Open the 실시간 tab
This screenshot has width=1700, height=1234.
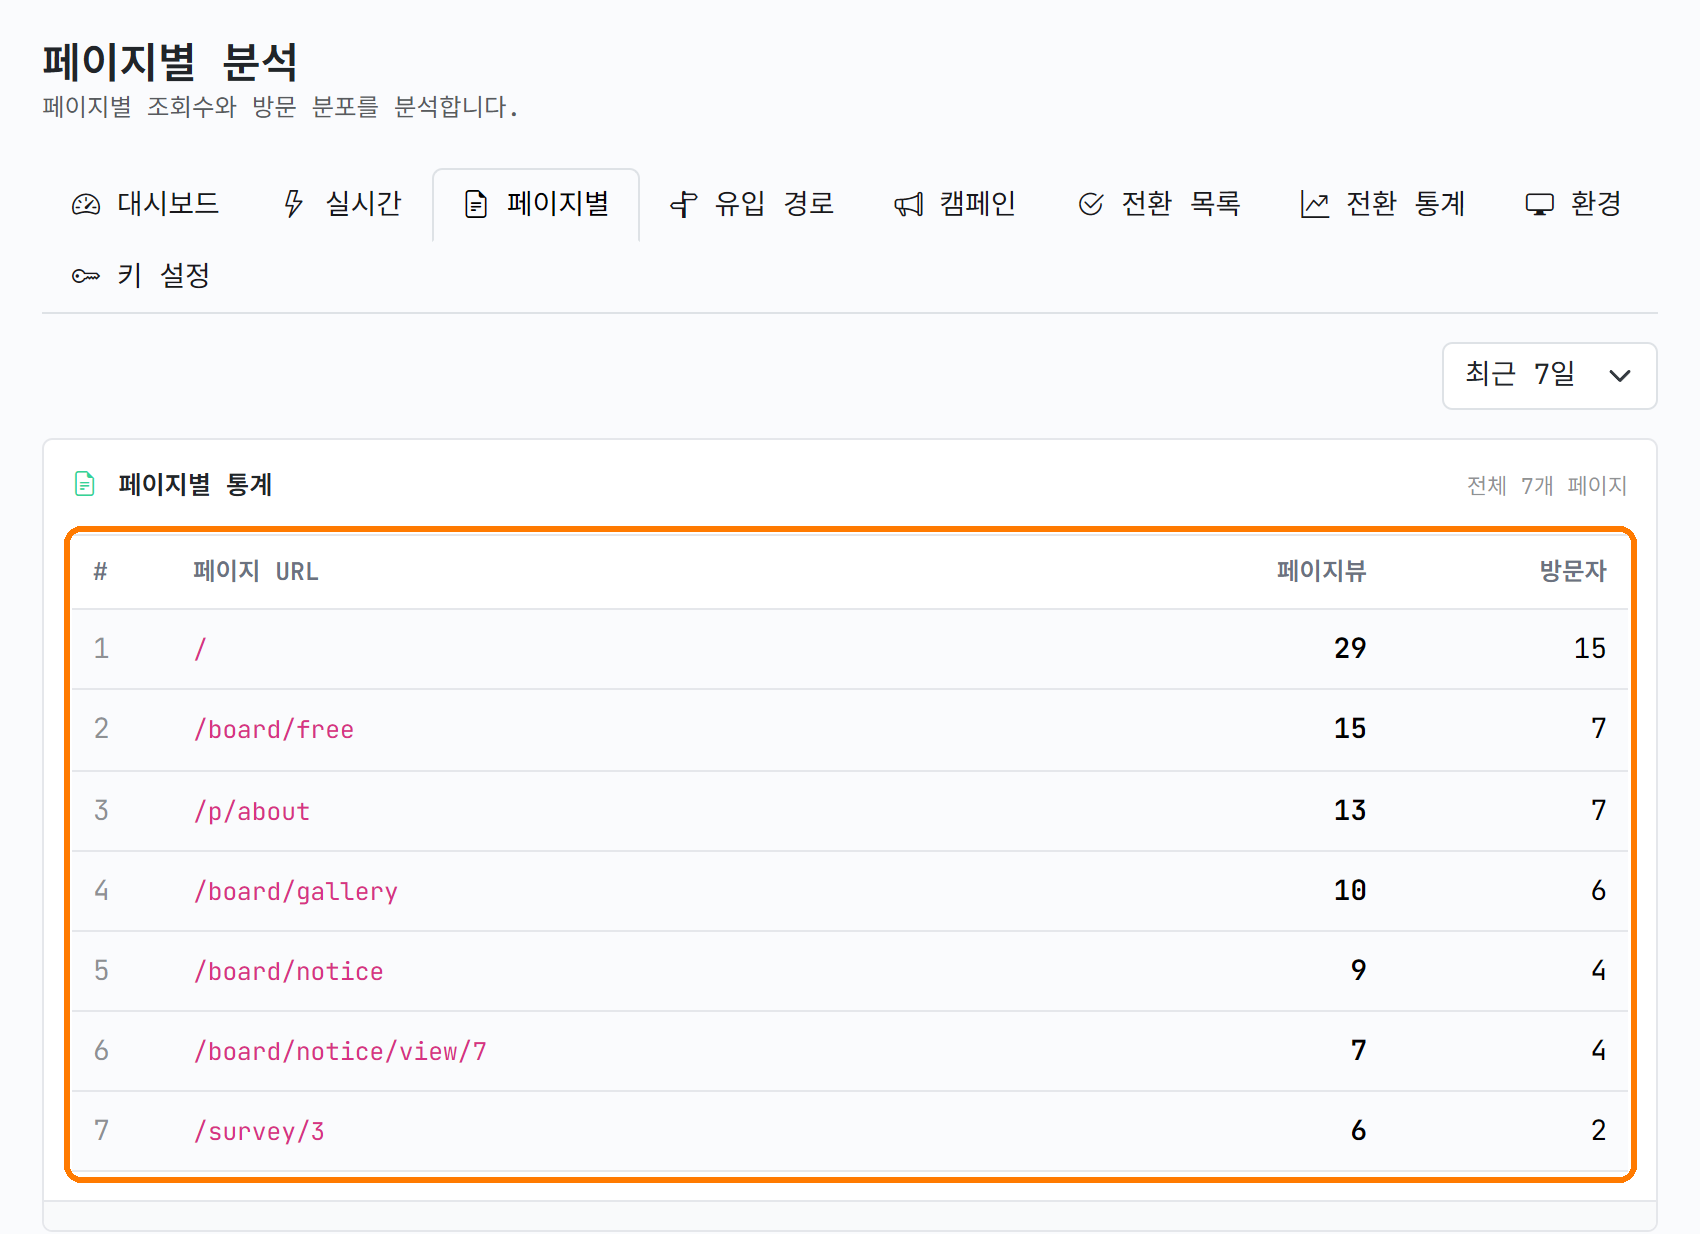pyautogui.click(x=343, y=204)
